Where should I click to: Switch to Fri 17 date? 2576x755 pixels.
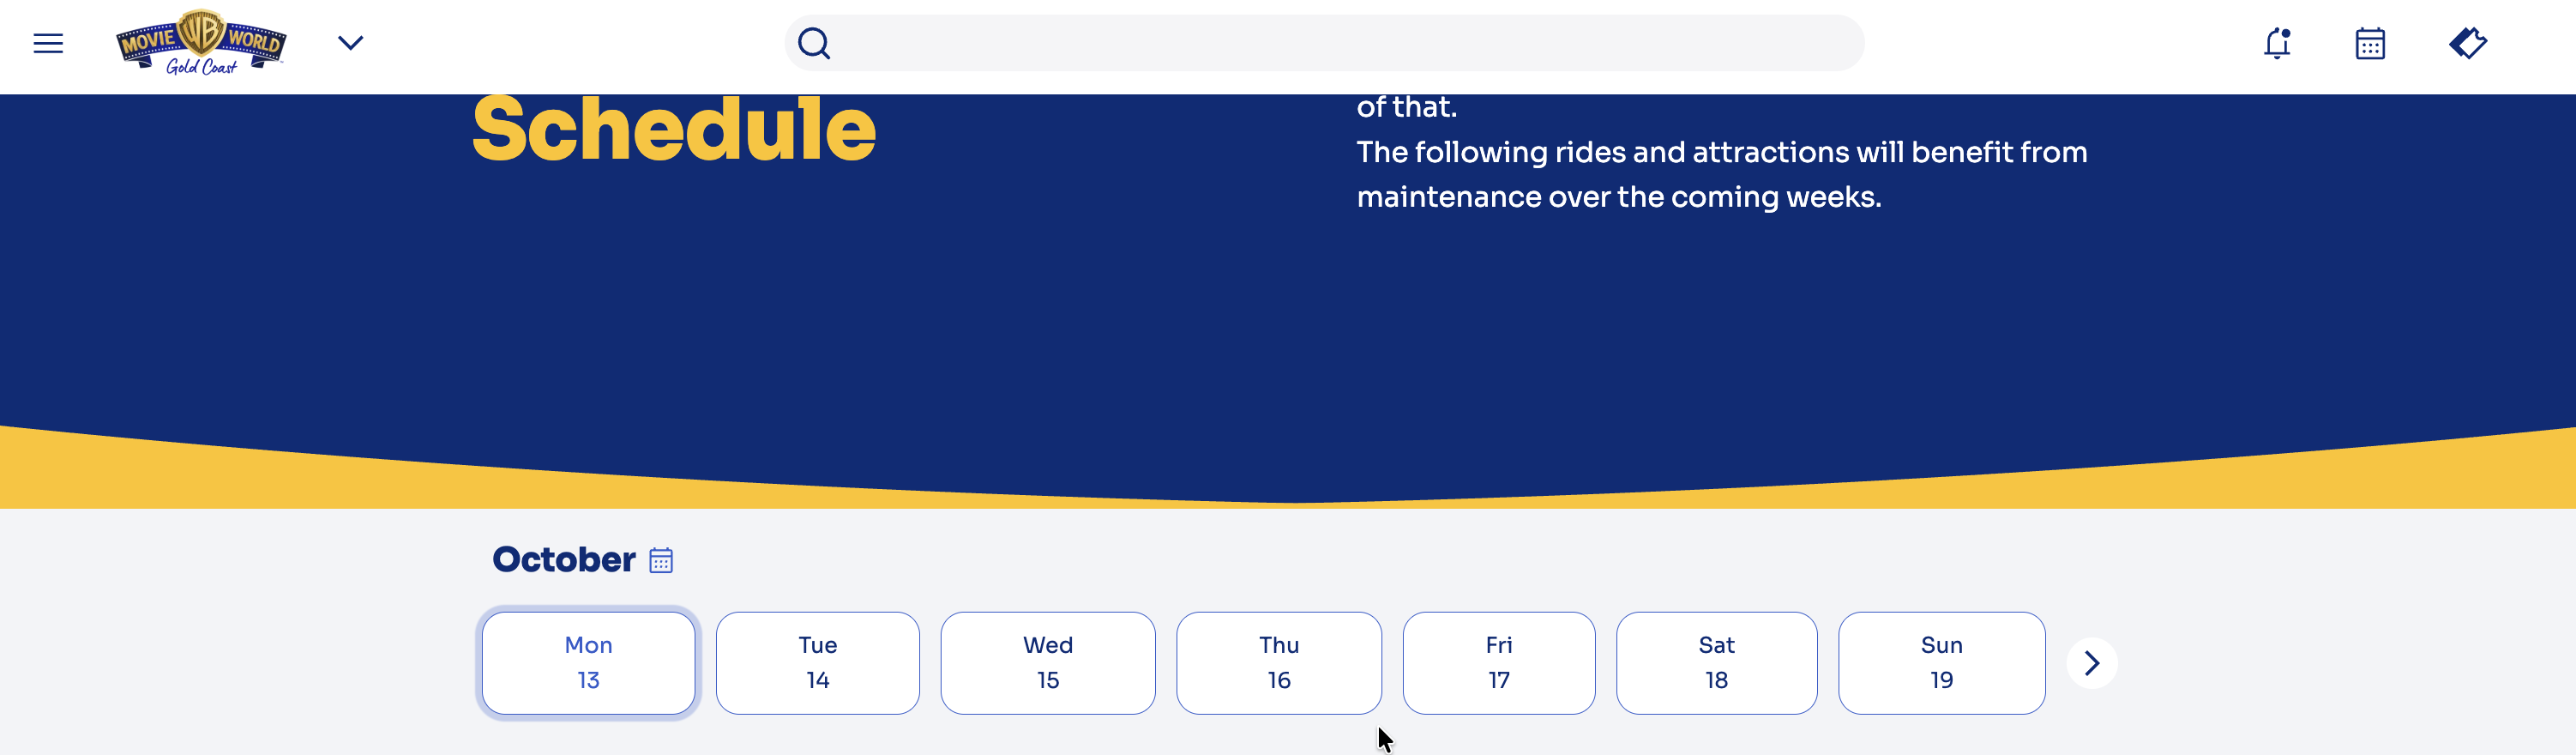(x=1498, y=662)
